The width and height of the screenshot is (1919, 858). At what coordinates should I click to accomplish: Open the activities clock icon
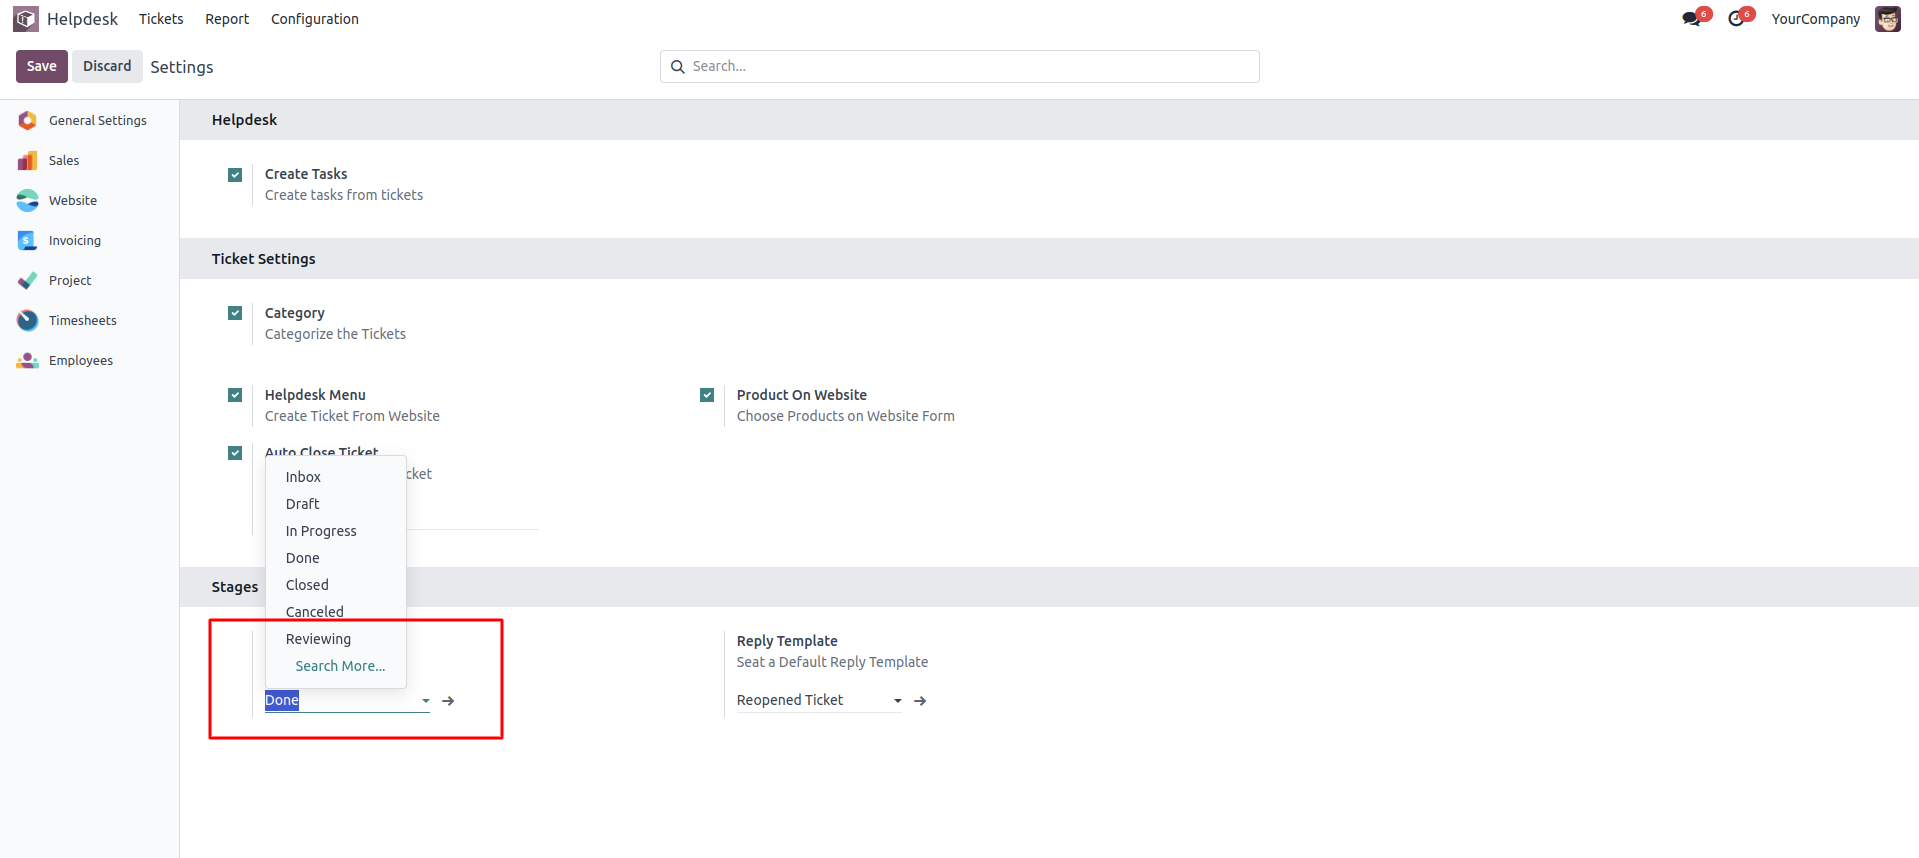click(1736, 19)
